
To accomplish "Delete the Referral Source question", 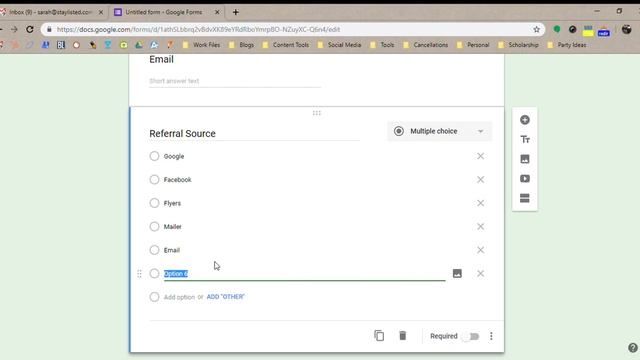I will point(402,336).
